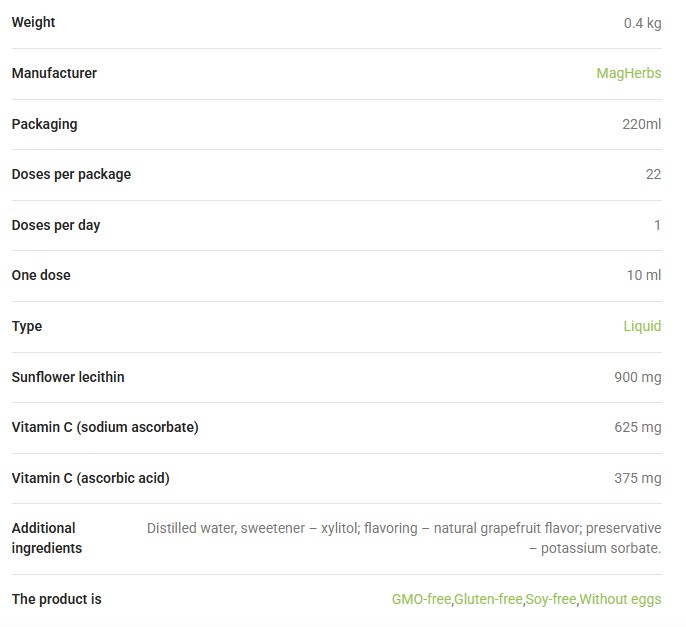
Task: Click the Doses per day value
Action: click(x=657, y=225)
